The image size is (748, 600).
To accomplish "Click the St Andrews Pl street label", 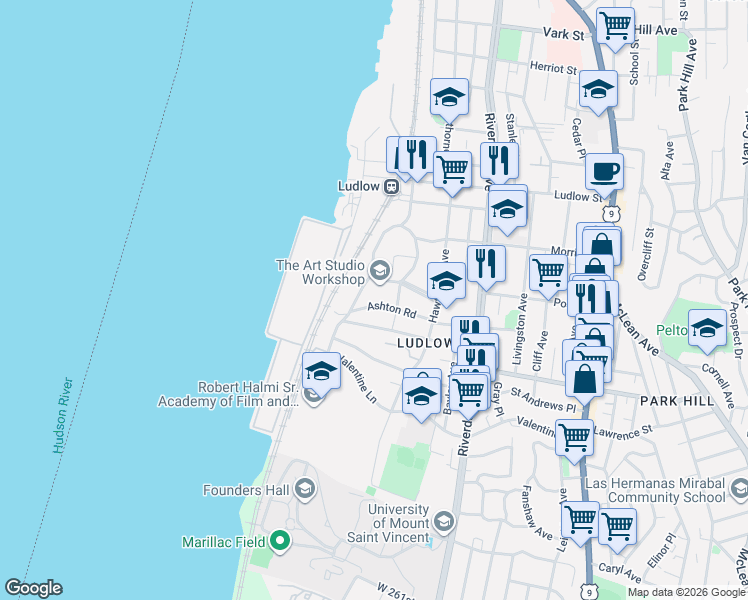I will pos(543,400).
